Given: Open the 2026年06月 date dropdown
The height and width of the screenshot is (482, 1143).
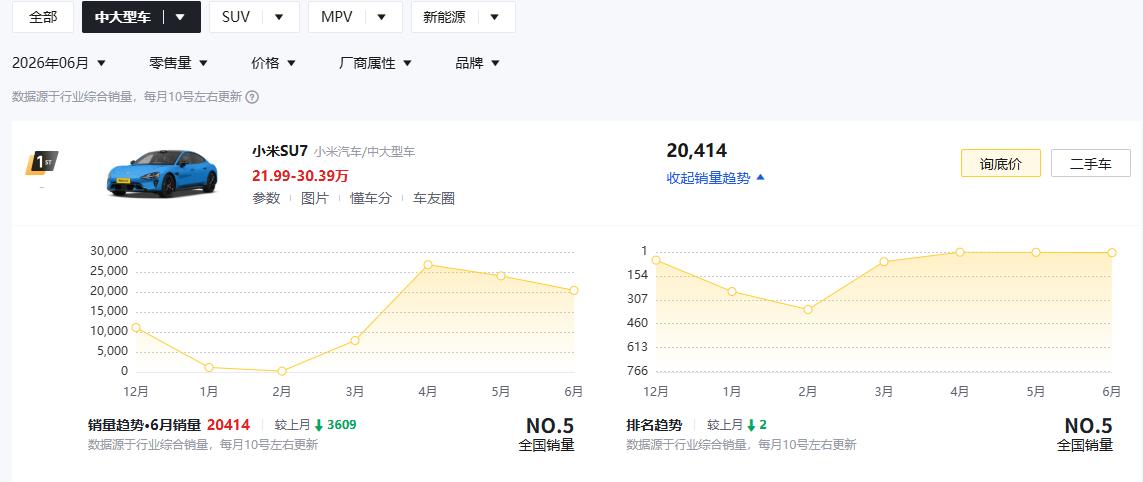Looking at the screenshot, I should (x=59, y=63).
